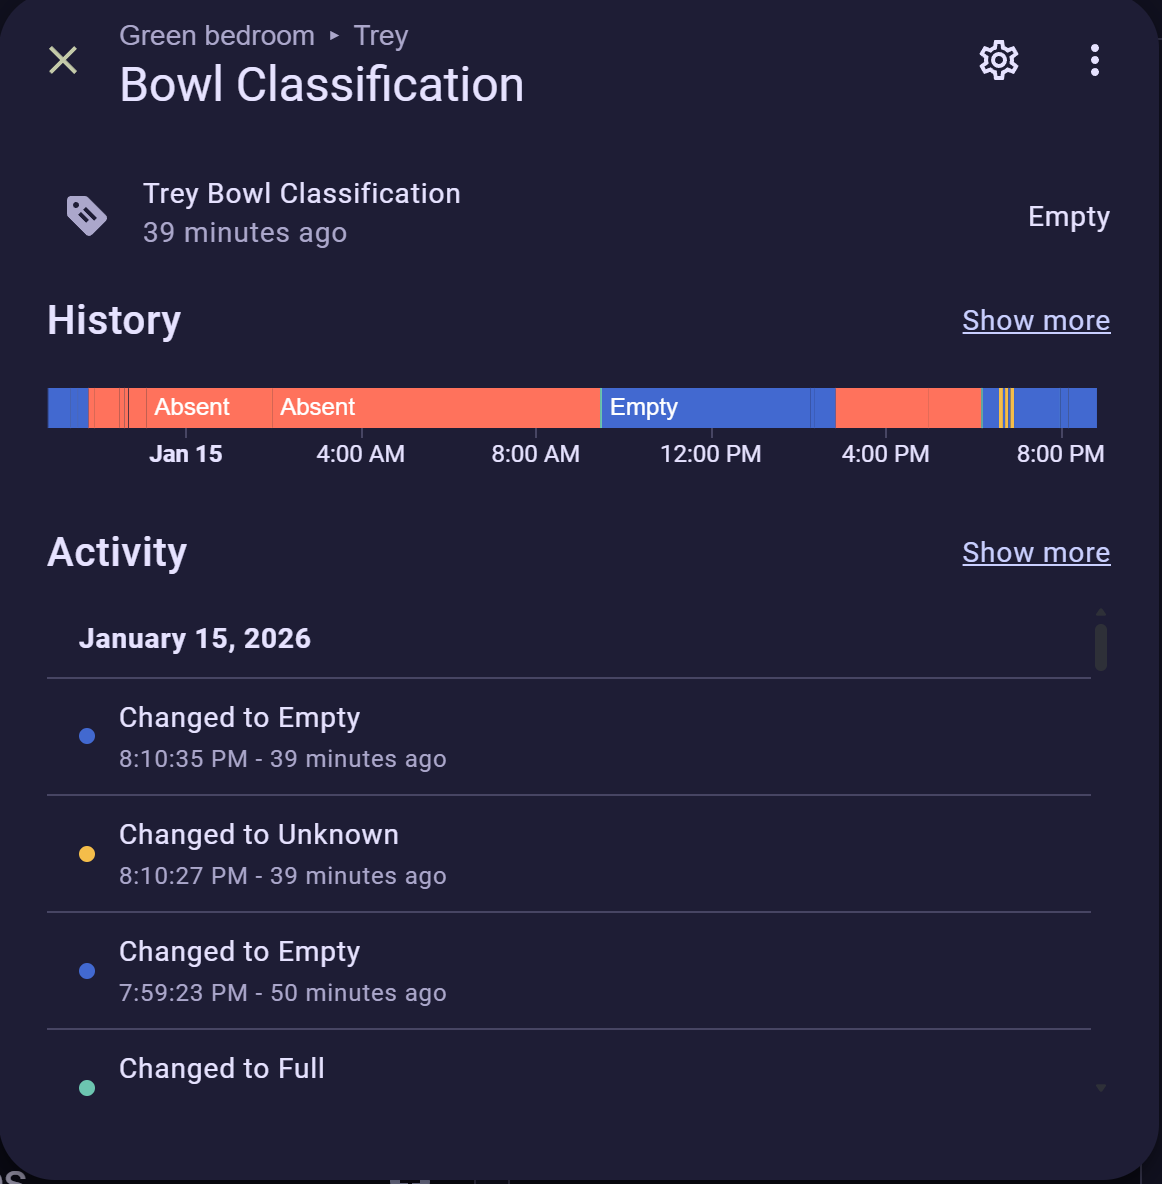Click the Trey breadcrumb label
This screenshot has height=1184, width=1162.
[x=381, y=36]
